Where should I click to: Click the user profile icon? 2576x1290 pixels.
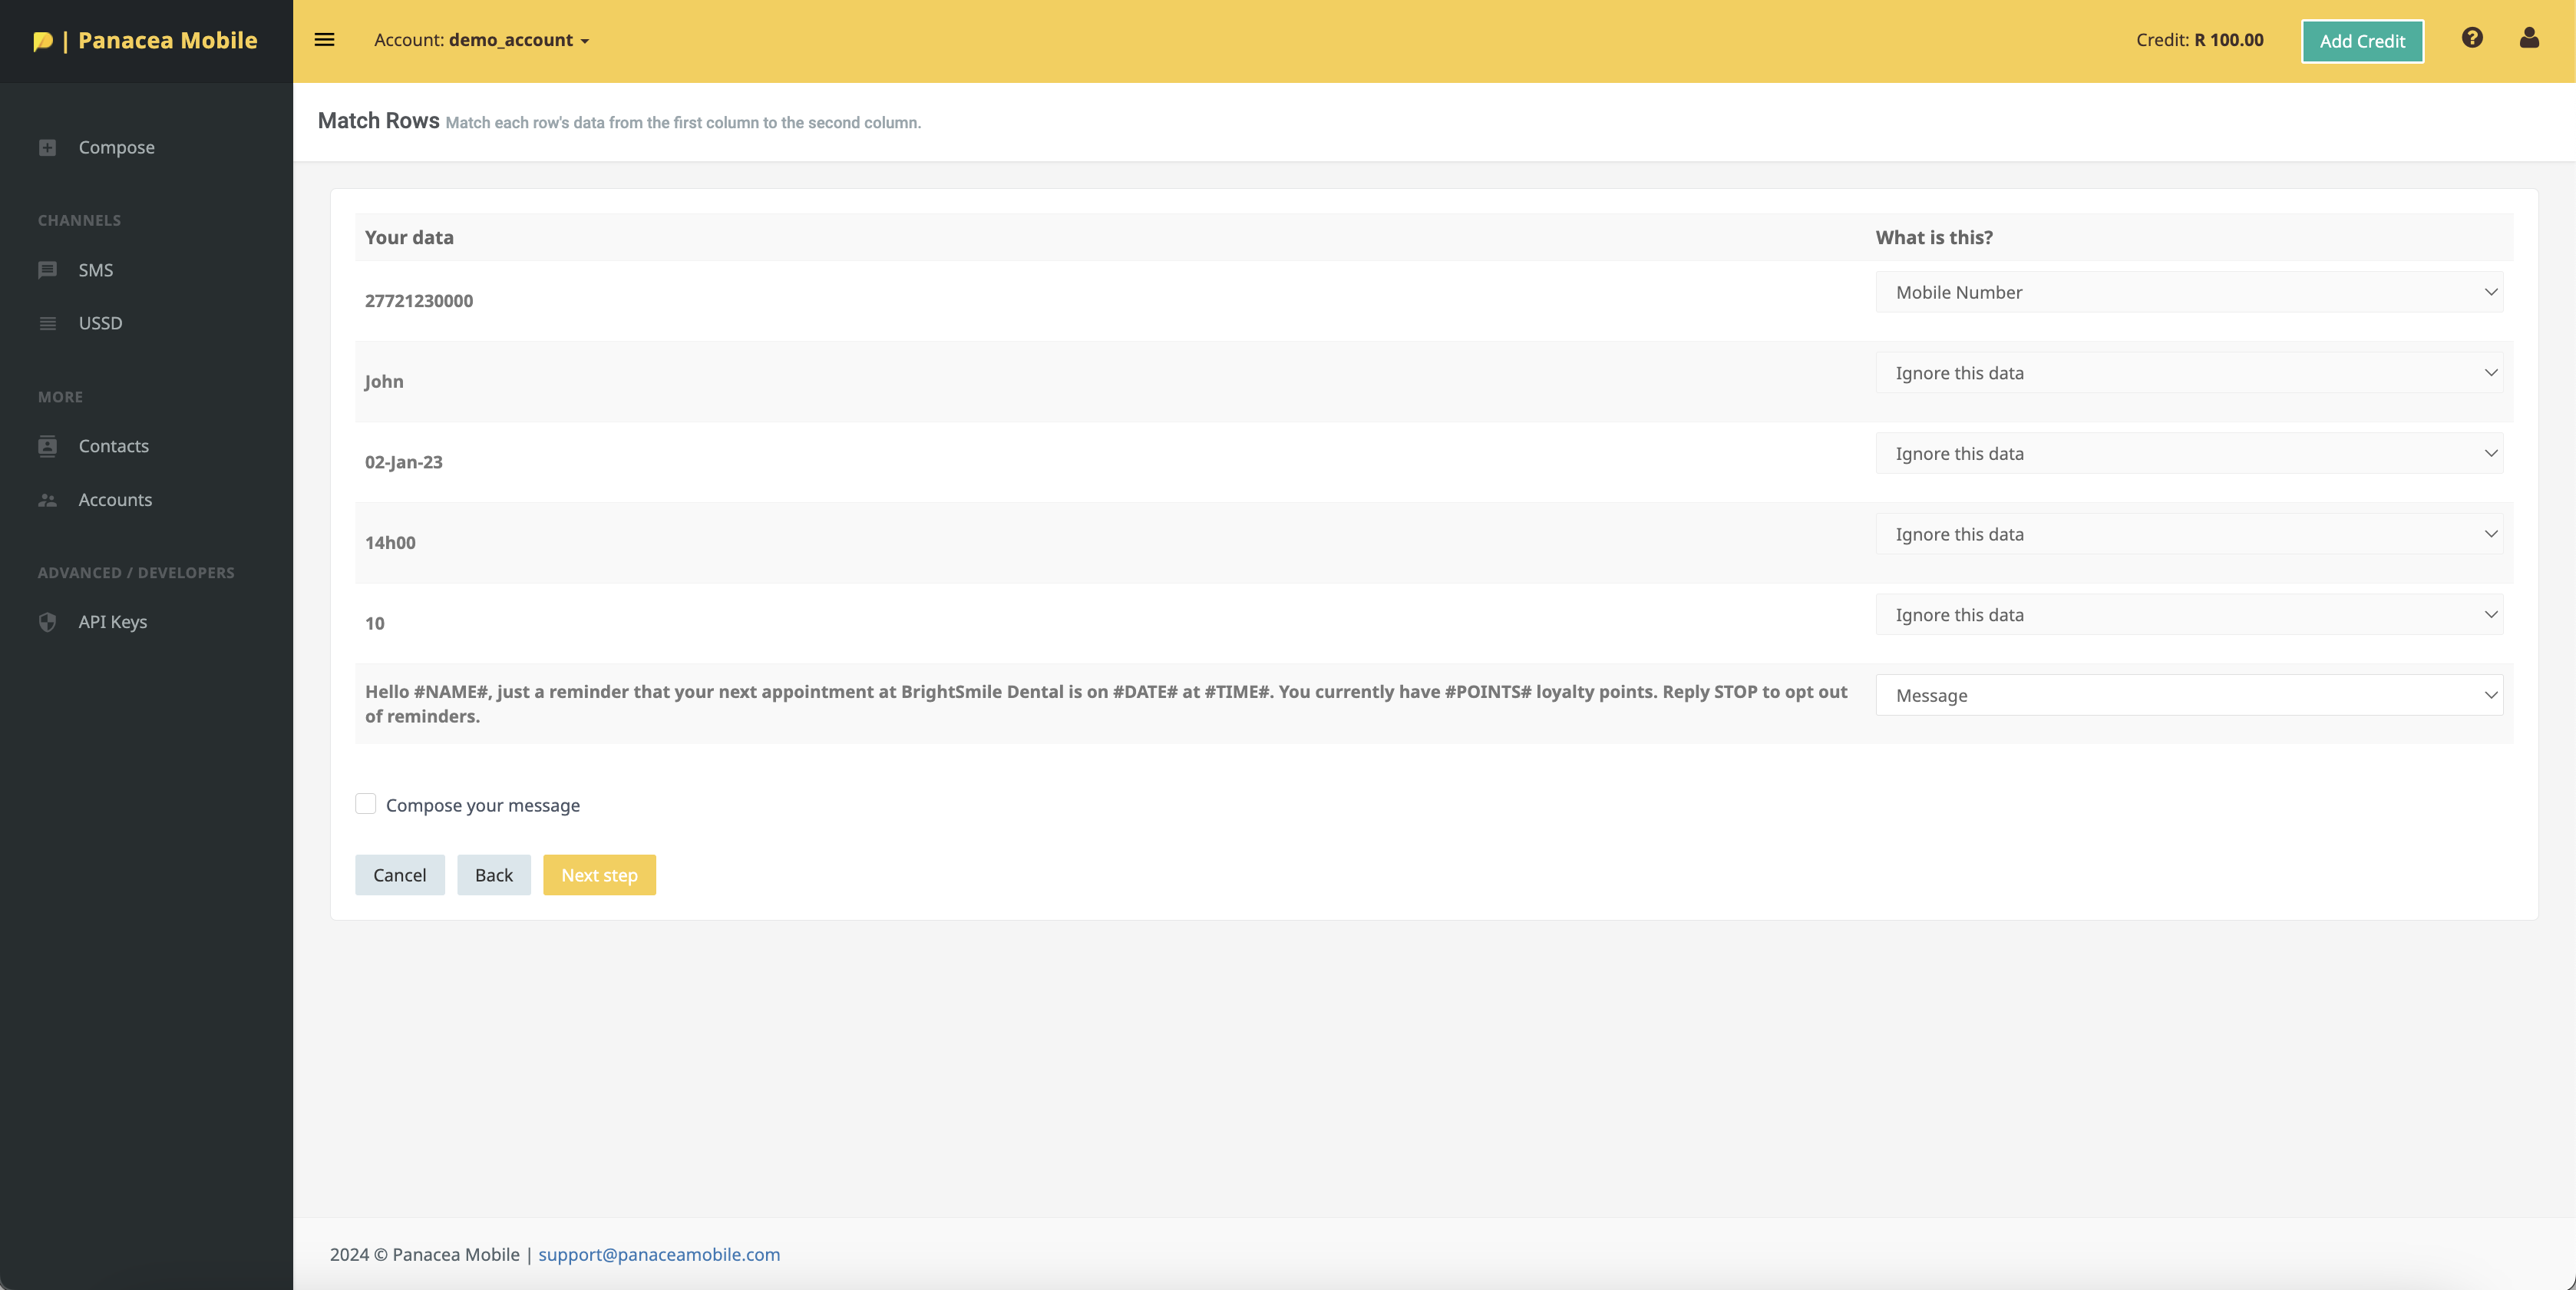(2529, 38)
